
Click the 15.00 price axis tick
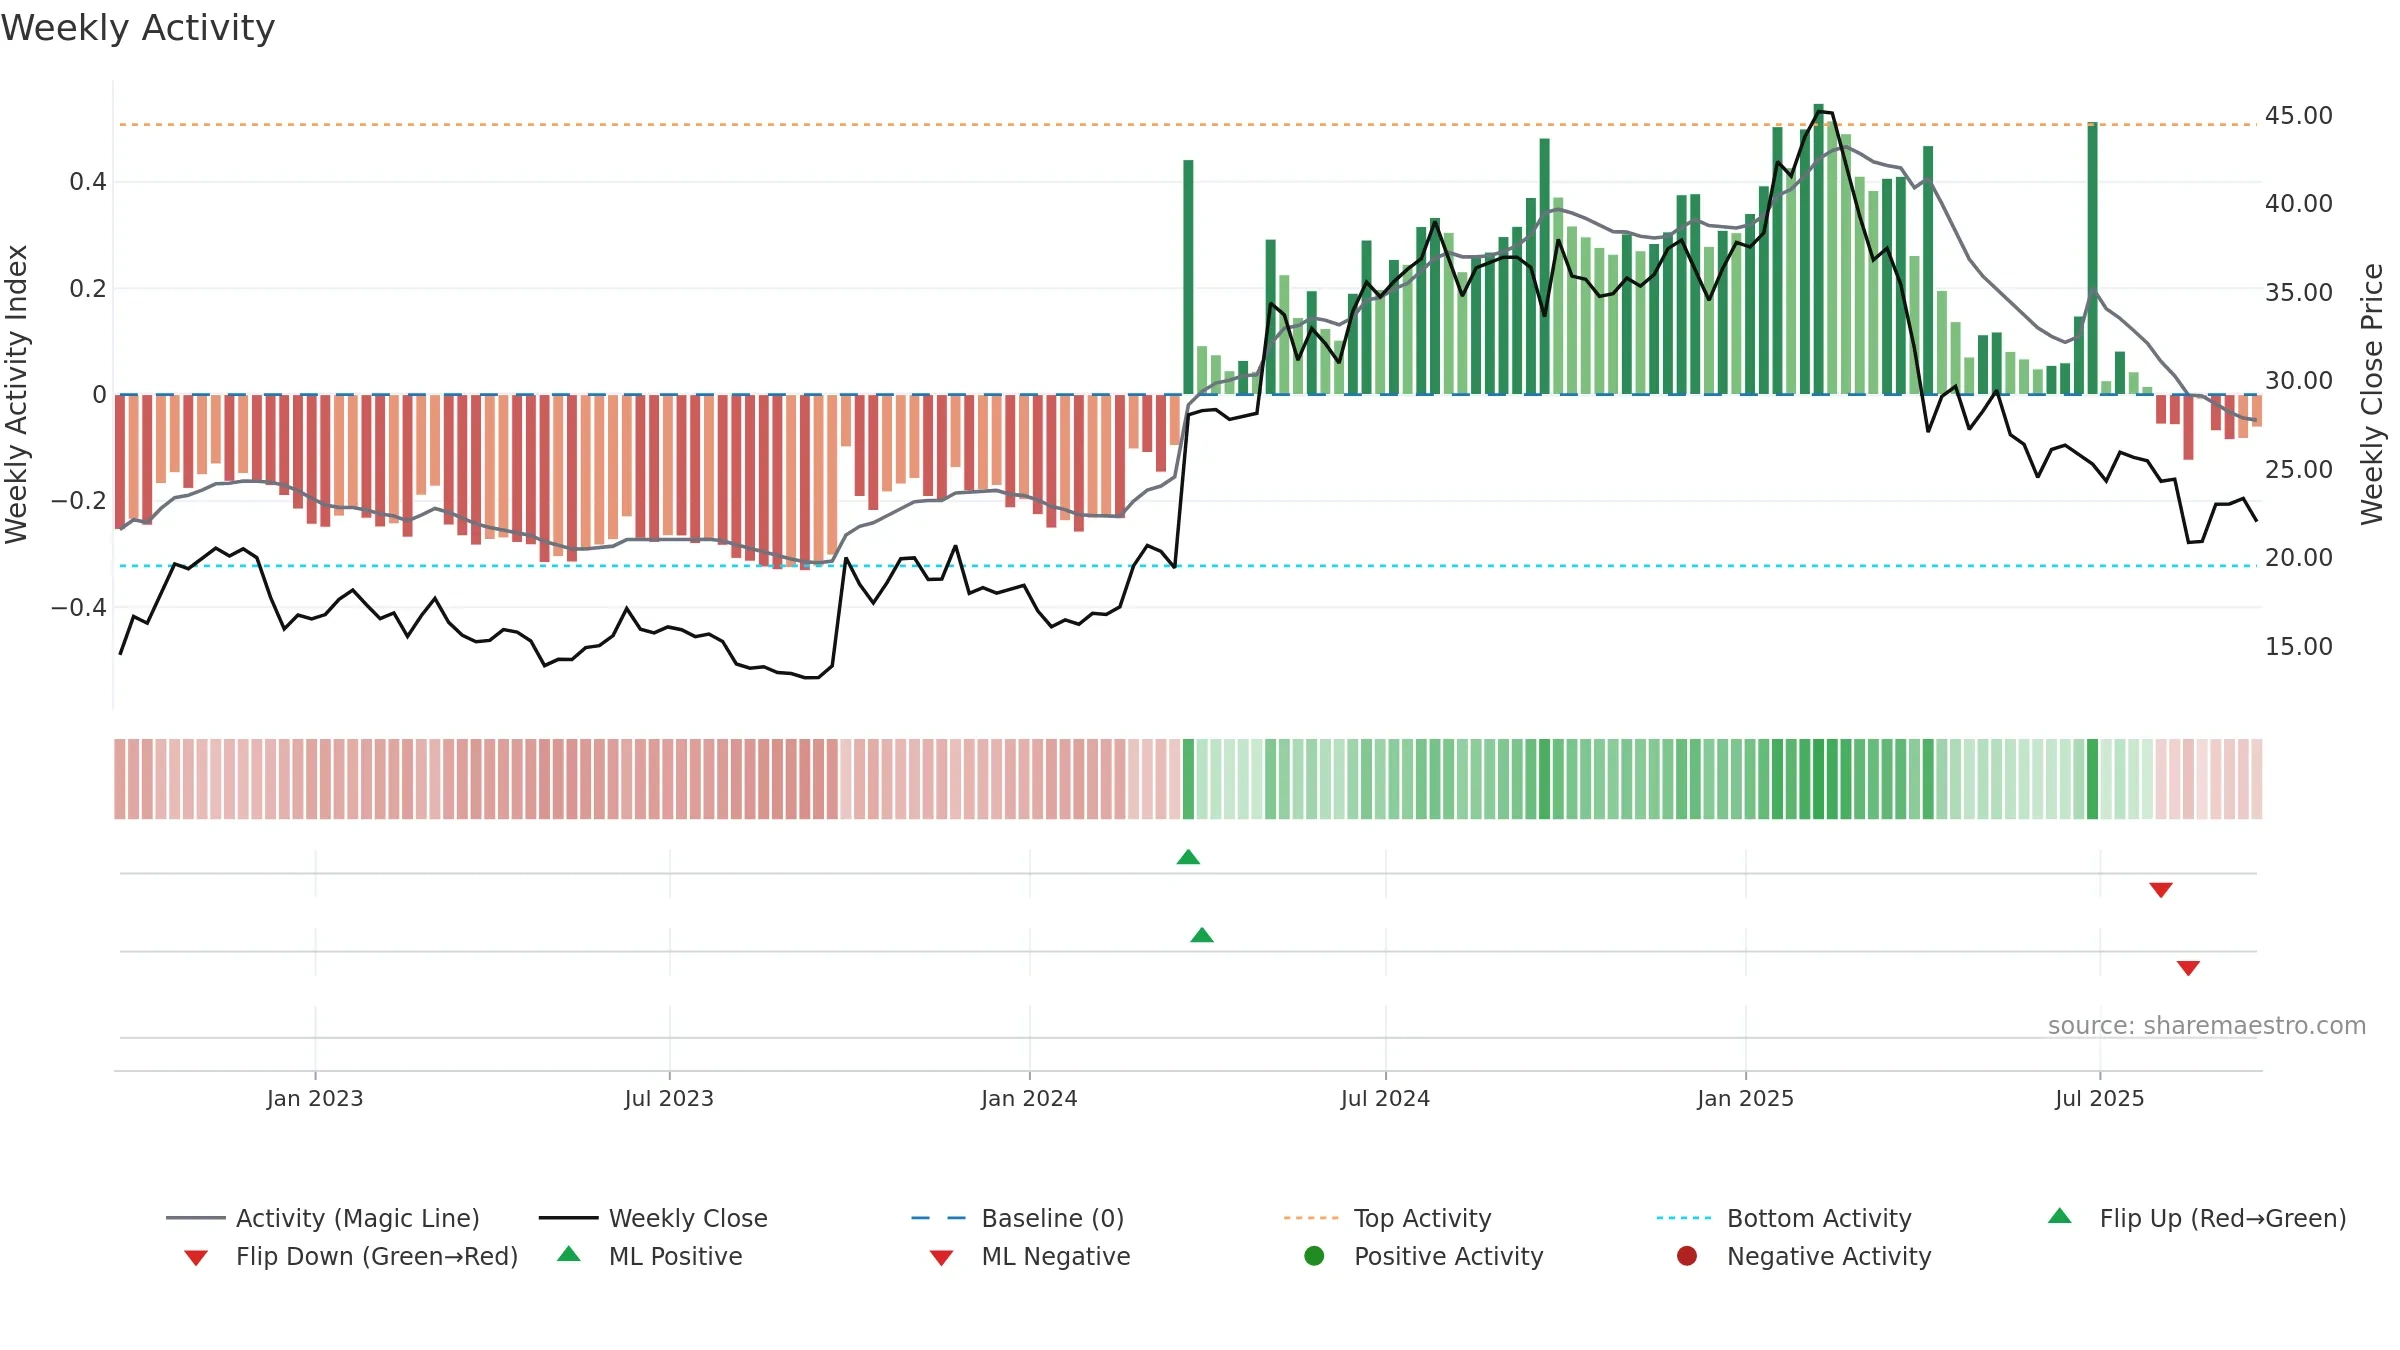(x=2299, y=646)
